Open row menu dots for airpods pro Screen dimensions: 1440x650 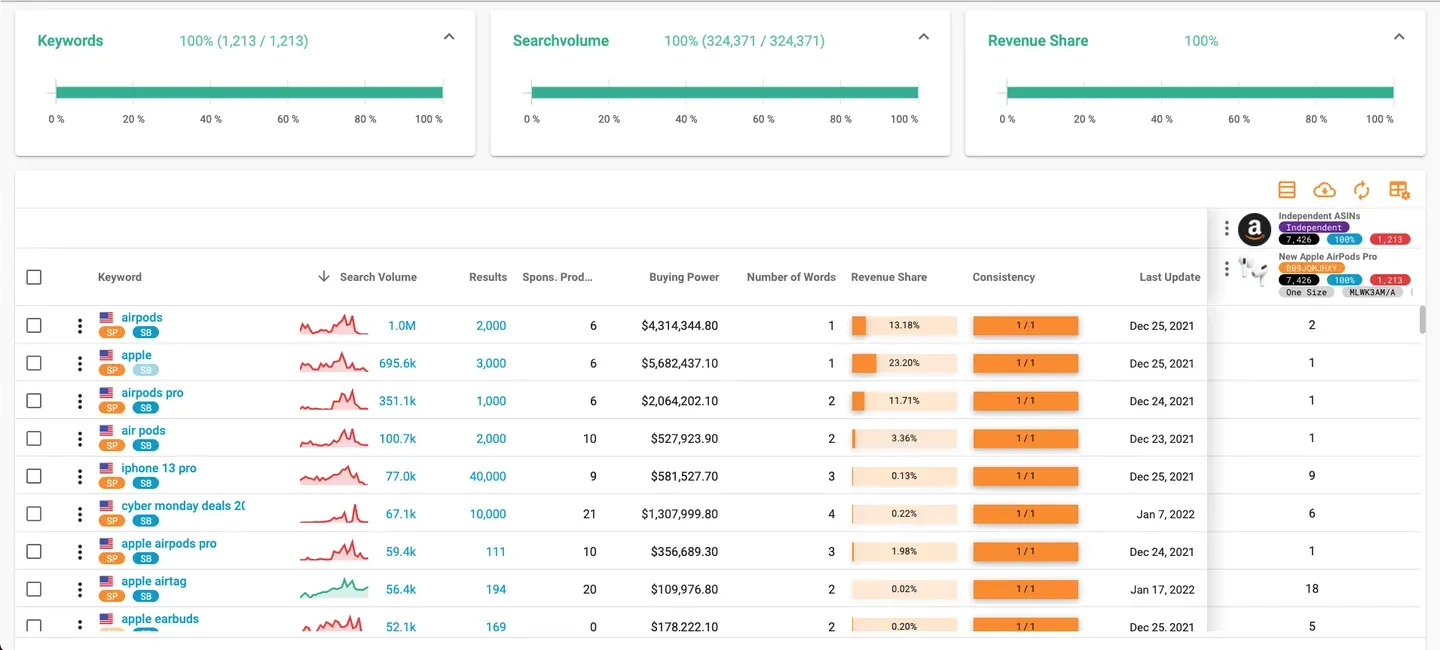coord(80,401)
